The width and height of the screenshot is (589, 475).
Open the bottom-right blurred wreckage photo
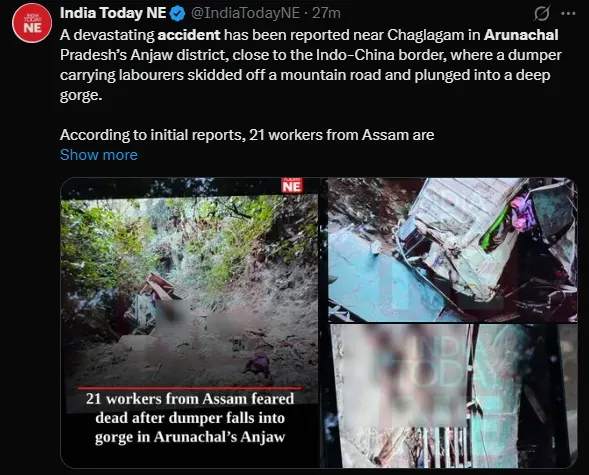pyautogui.click(x=453, y=396)
